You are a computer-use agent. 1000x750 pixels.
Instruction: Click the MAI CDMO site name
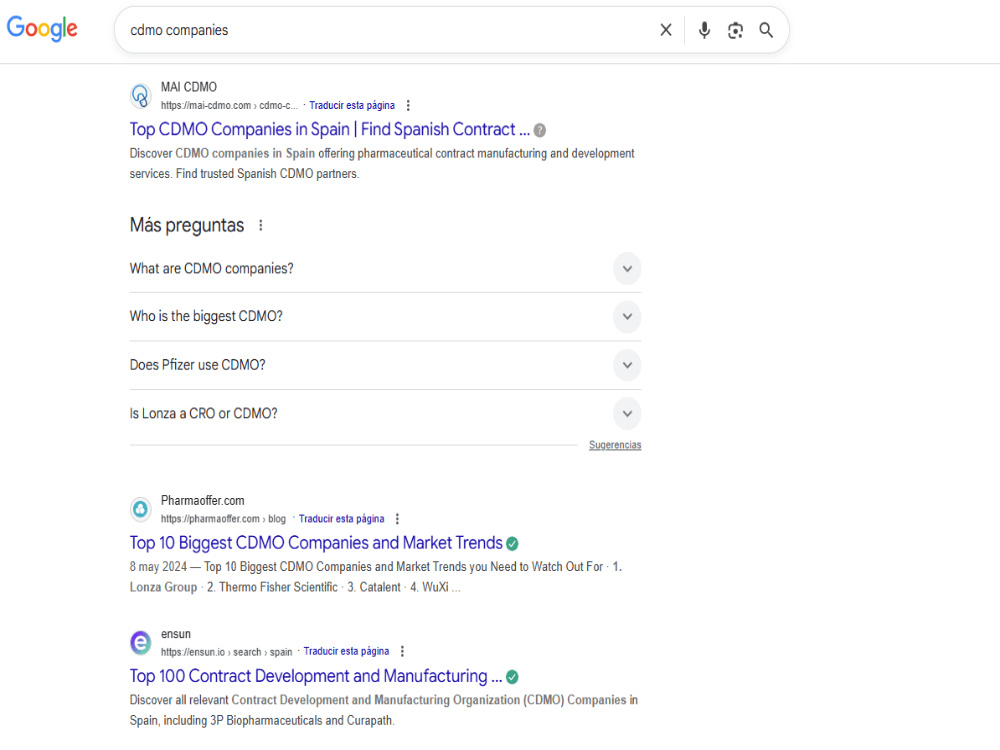(189, 87)
